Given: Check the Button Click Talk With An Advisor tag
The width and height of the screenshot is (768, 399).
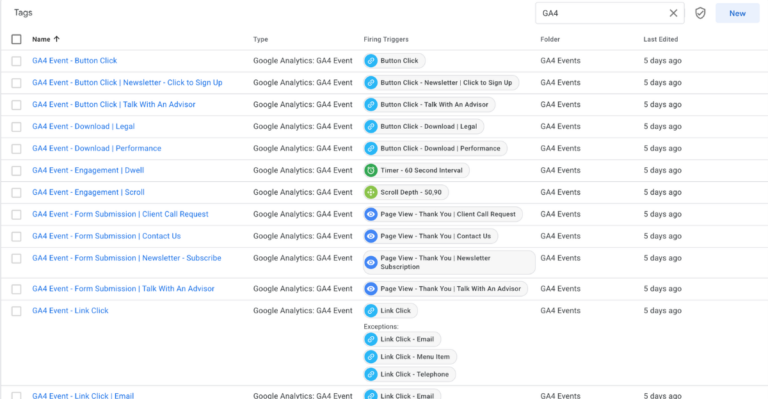Looking at the screenshot, I should 16,105.
